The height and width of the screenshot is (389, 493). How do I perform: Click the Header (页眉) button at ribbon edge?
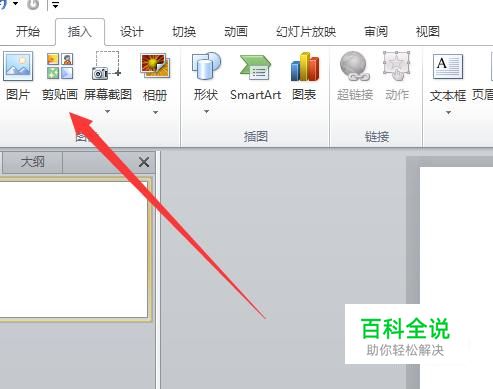[482, 76]
